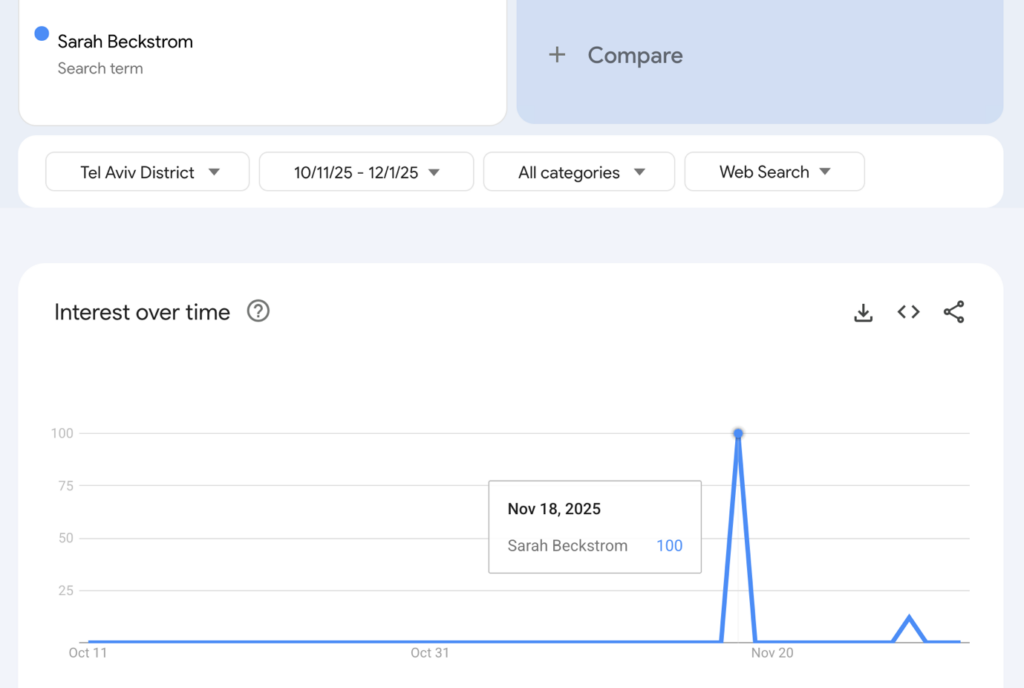1024x688 pixels.
Task: Click the Oct 31 axis label
Action: 429,653
